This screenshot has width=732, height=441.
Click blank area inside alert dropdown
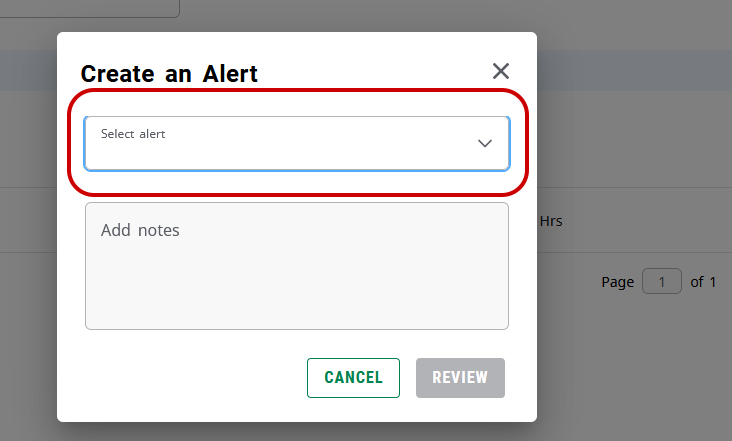point(300,155)
